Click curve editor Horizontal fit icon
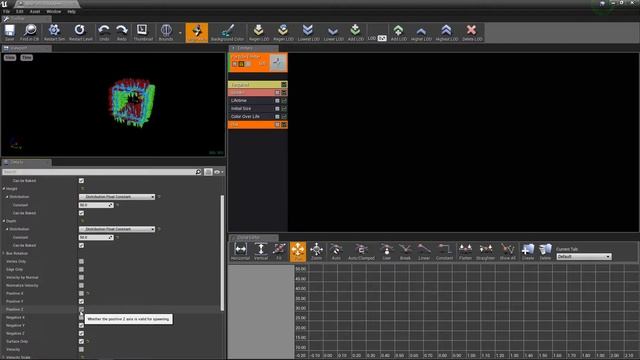Viewport: 640px width, 360px height. (240, 251)
